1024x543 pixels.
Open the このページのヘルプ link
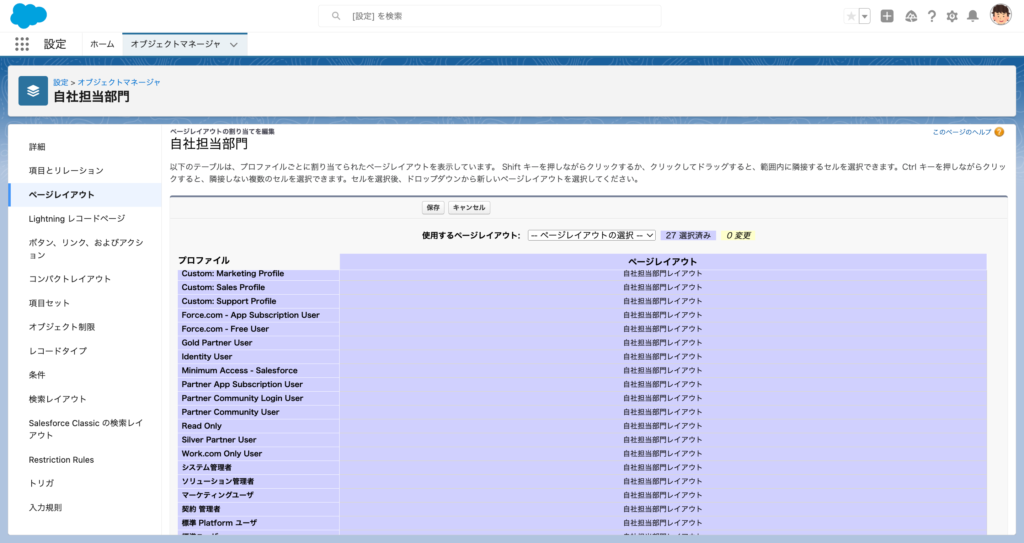tap(961, 132)
